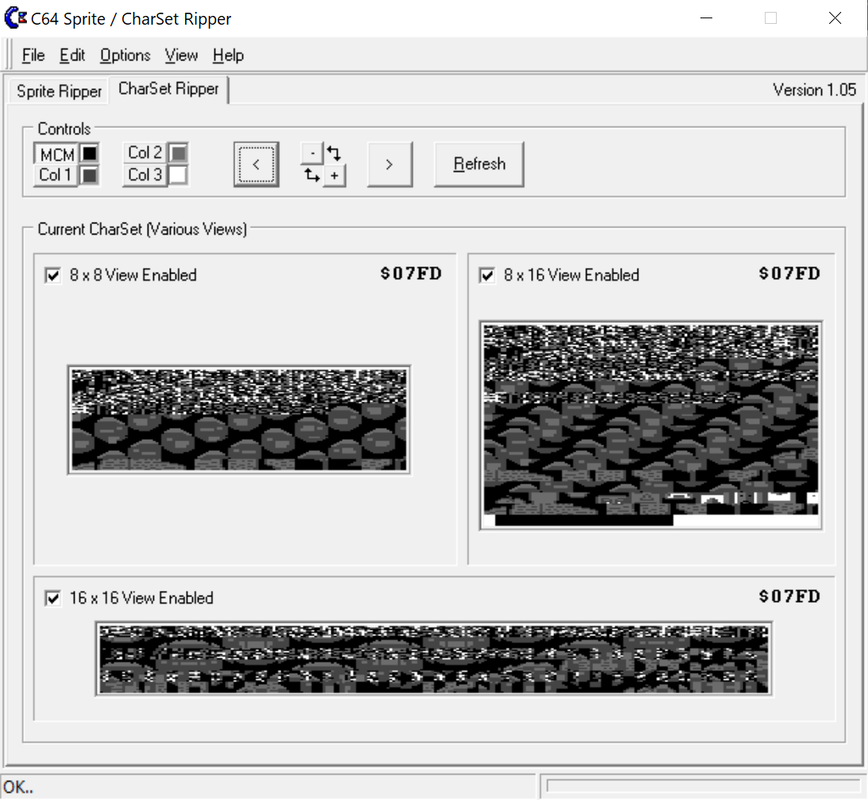Click the 16 x 16 charset preview image
The image size is (868, 800).
pyautogui.click(x=434, y=659)
